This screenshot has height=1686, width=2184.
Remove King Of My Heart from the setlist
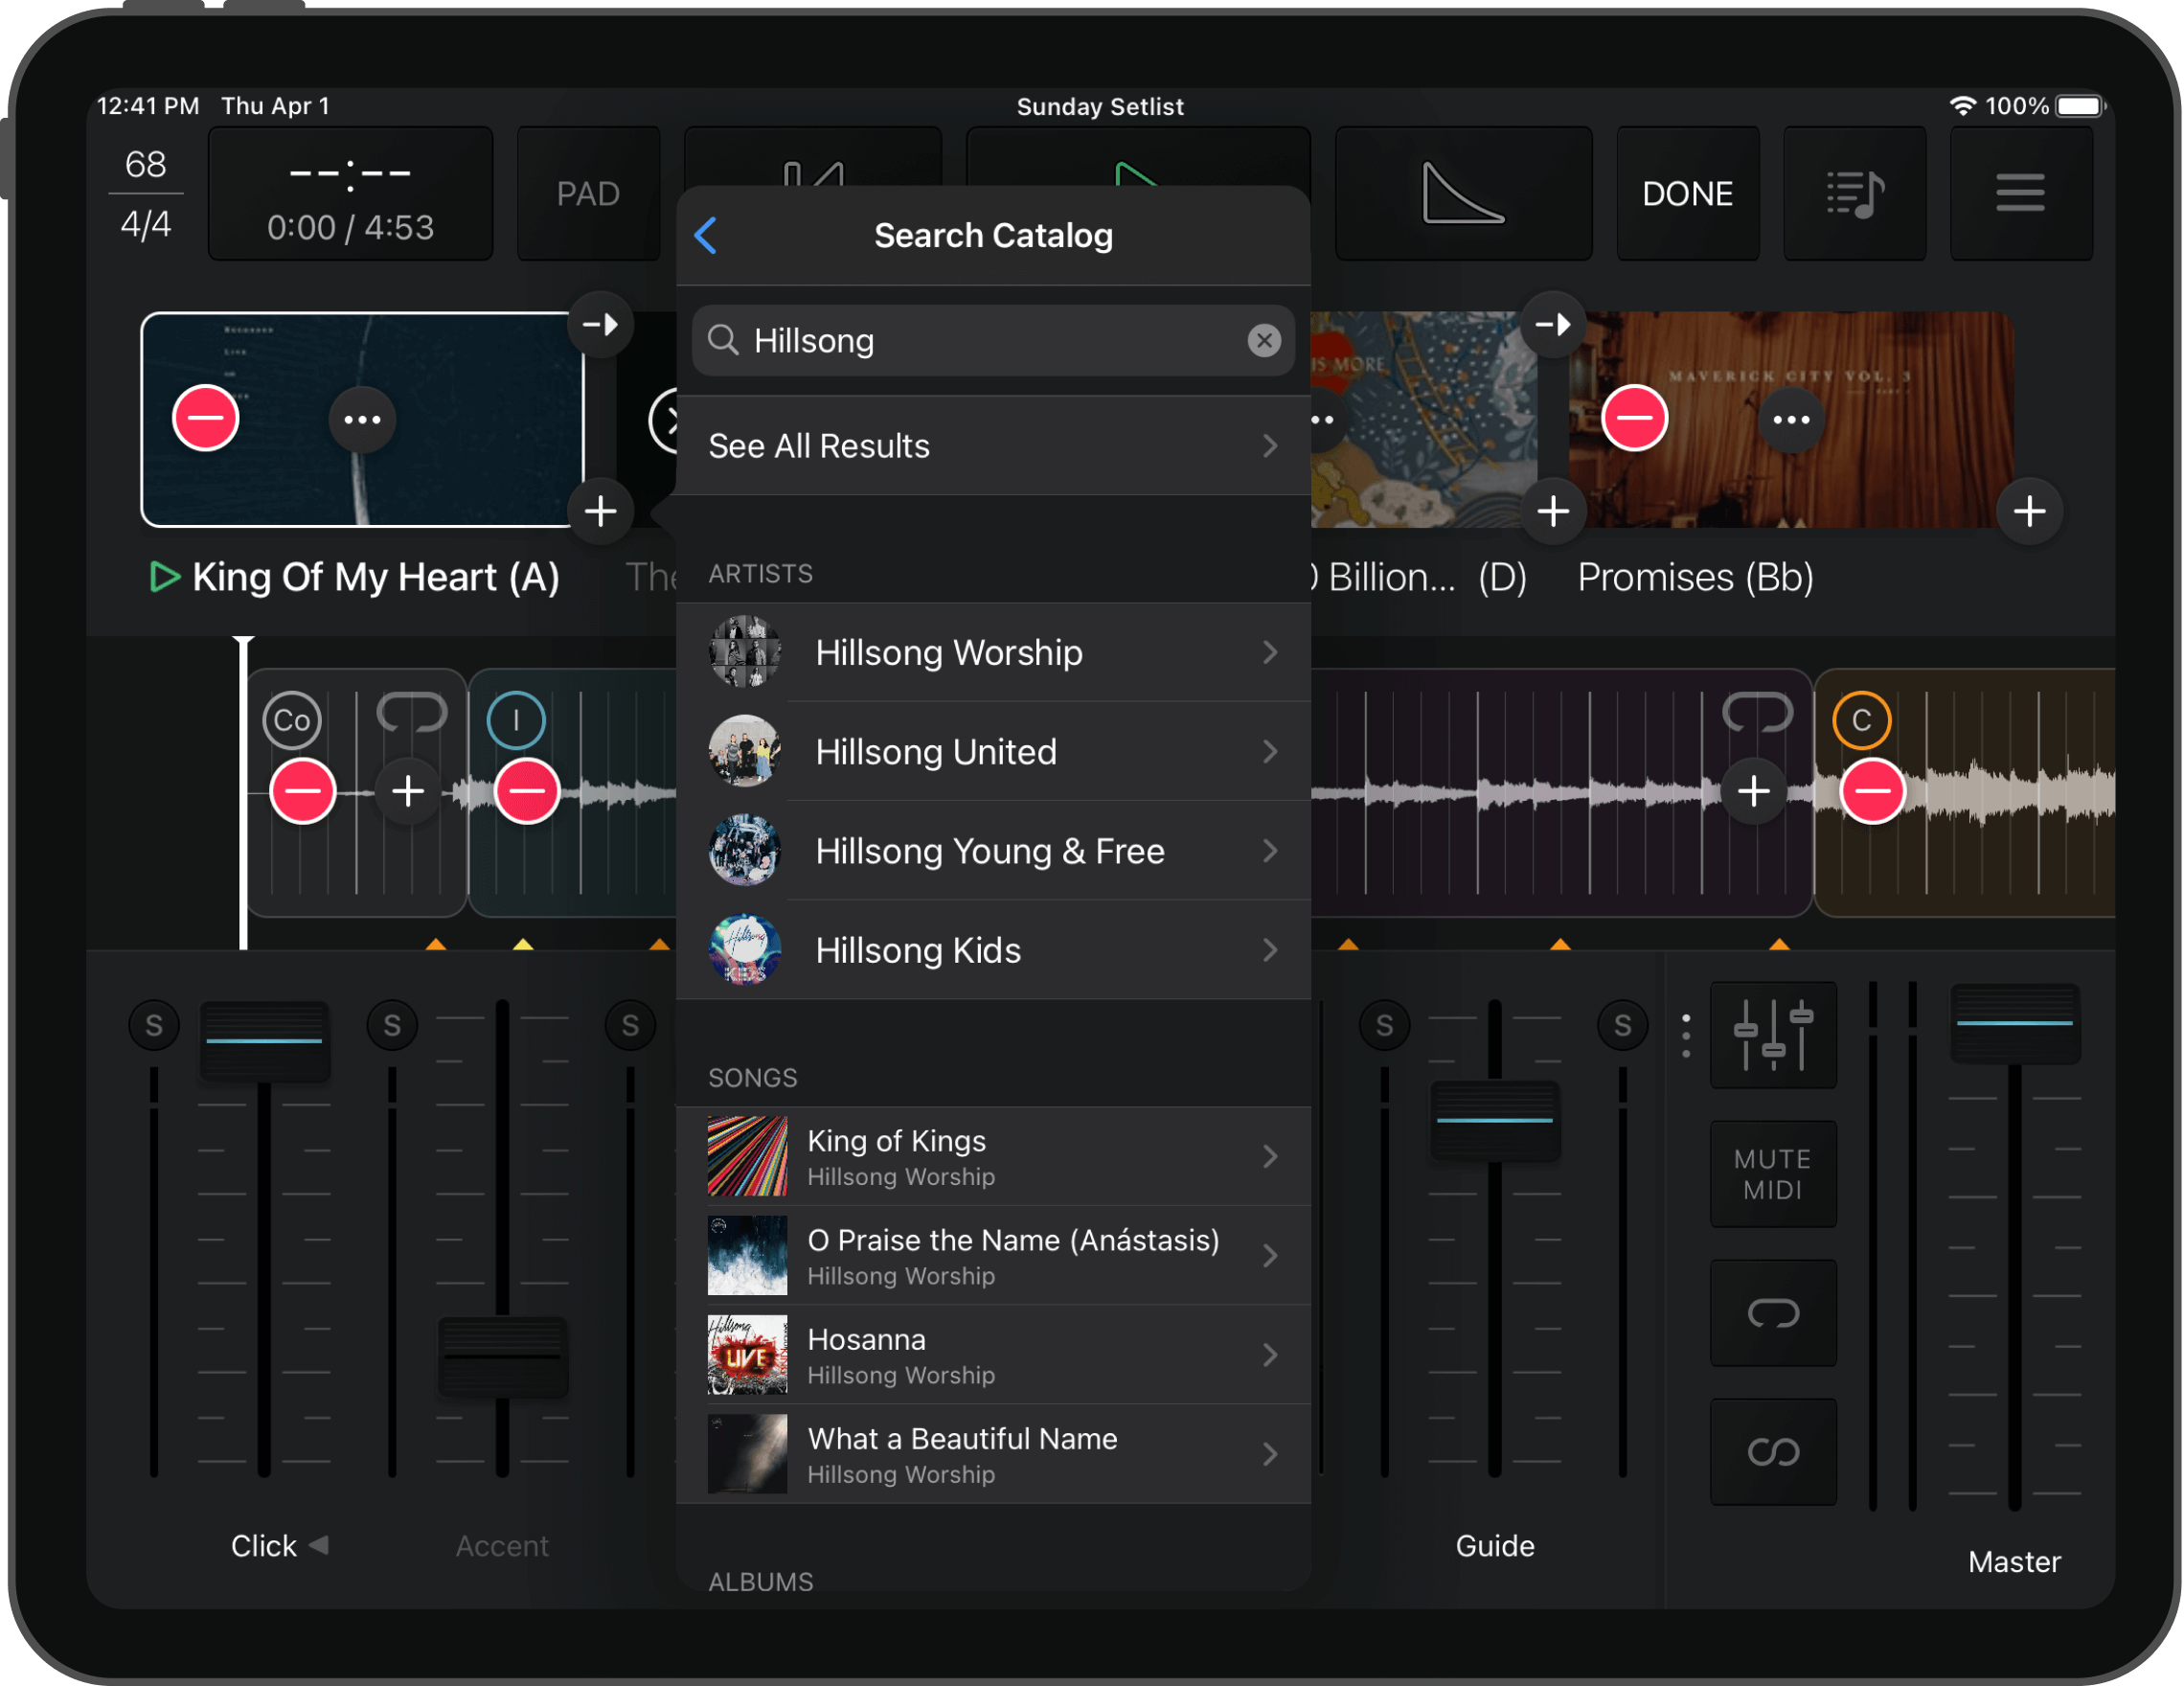tap(204, 419)
